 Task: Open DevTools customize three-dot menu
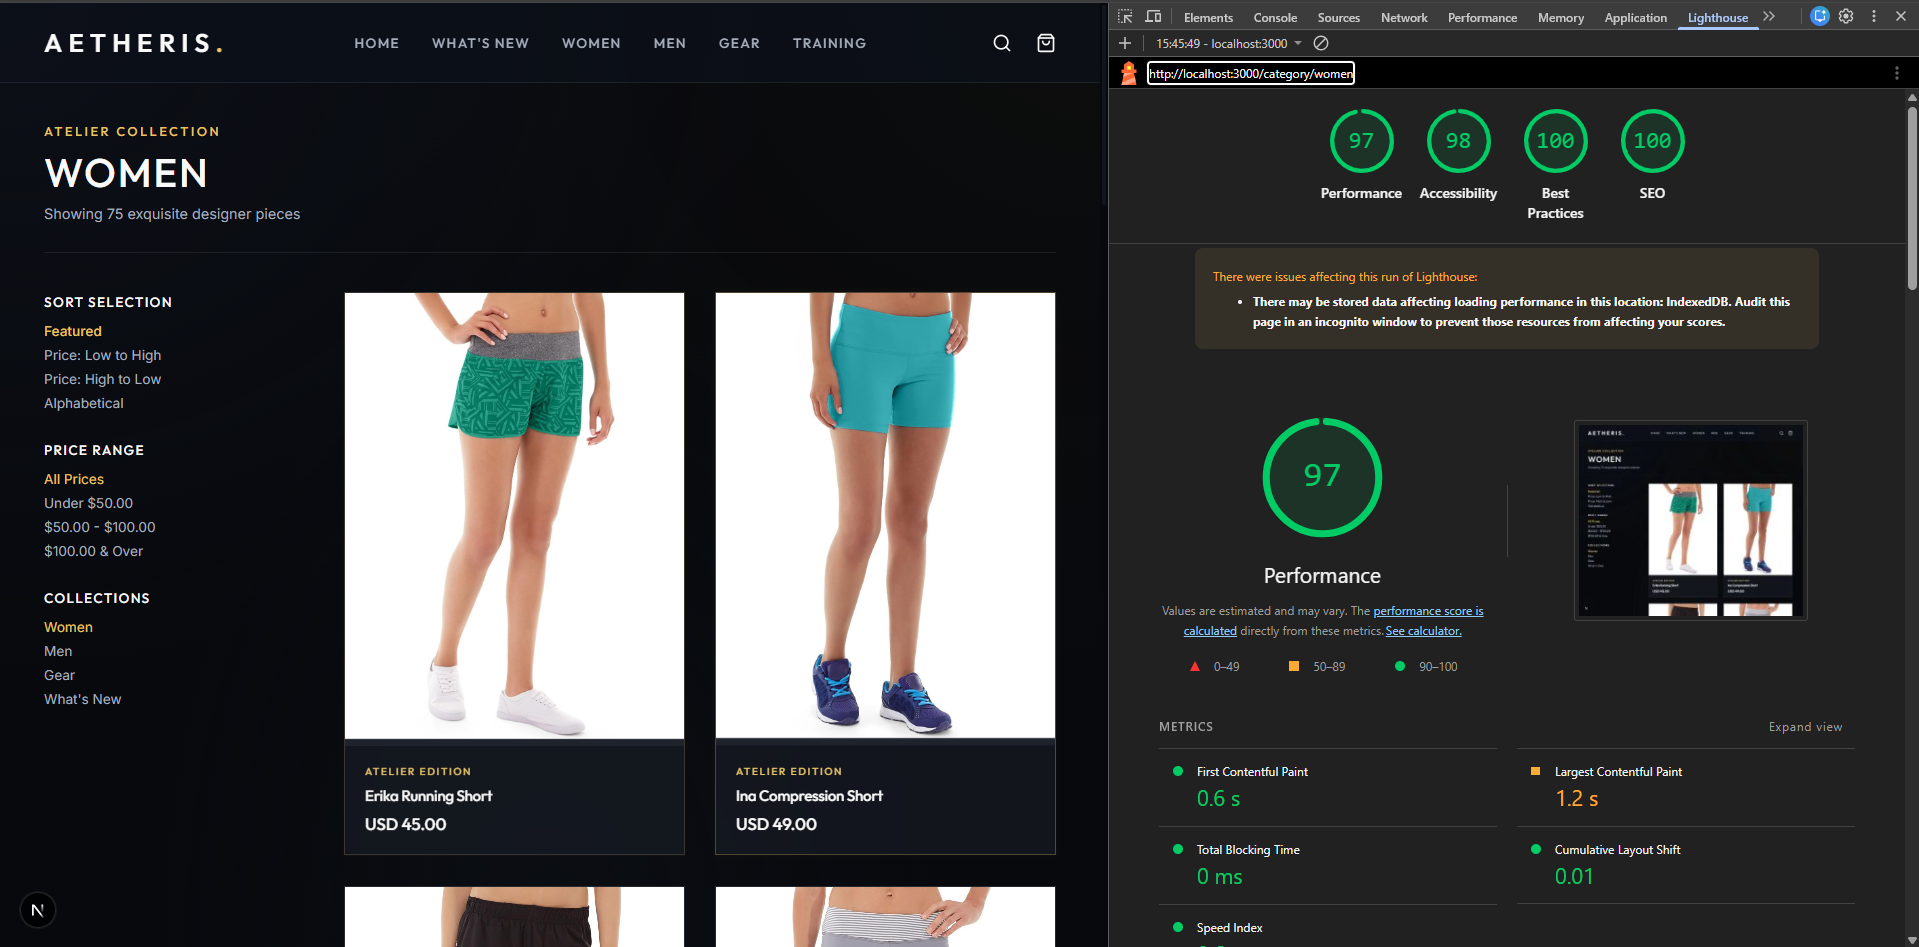1874,17
